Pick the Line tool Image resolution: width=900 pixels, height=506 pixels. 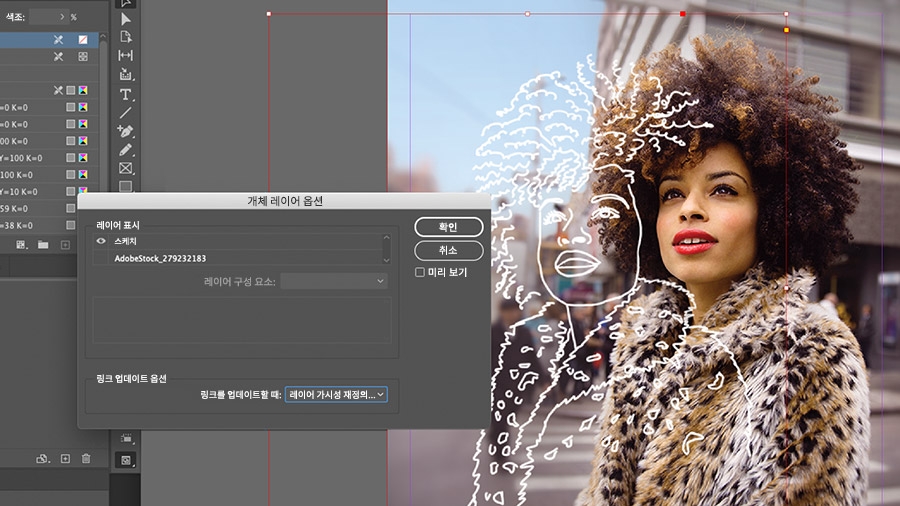125,112
